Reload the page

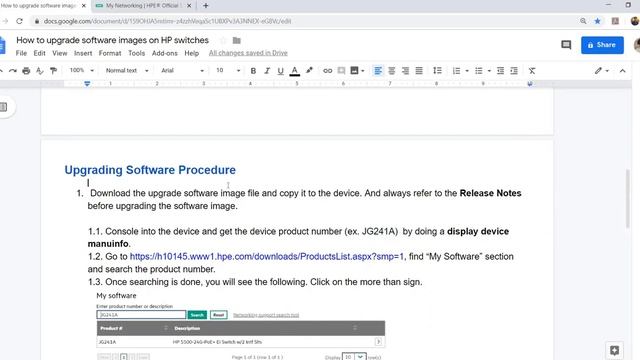19,21
